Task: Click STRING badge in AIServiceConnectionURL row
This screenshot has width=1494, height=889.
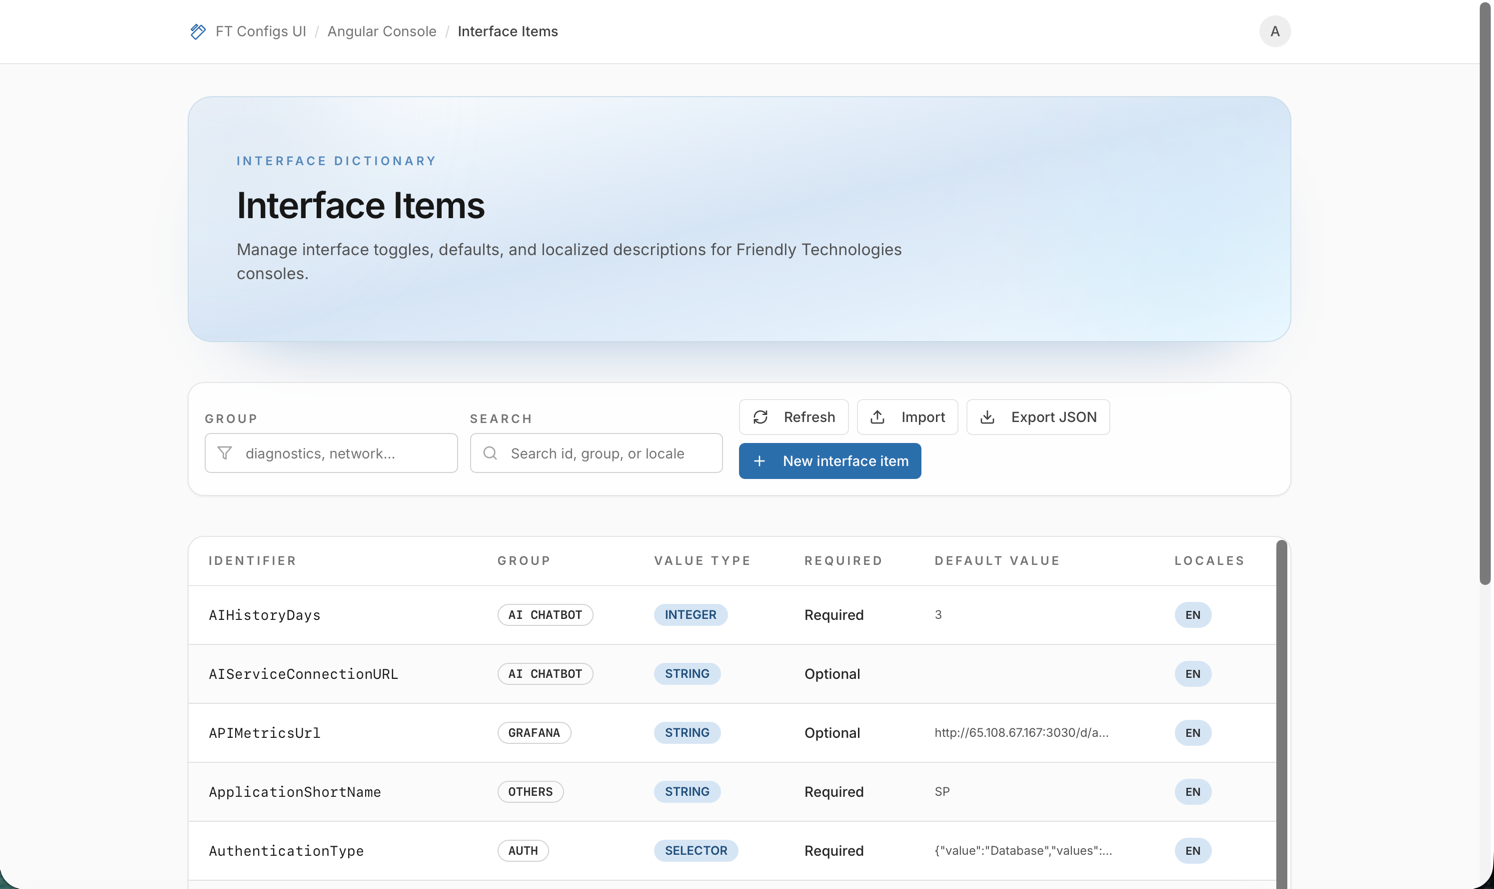Action: tap(687, 674)
